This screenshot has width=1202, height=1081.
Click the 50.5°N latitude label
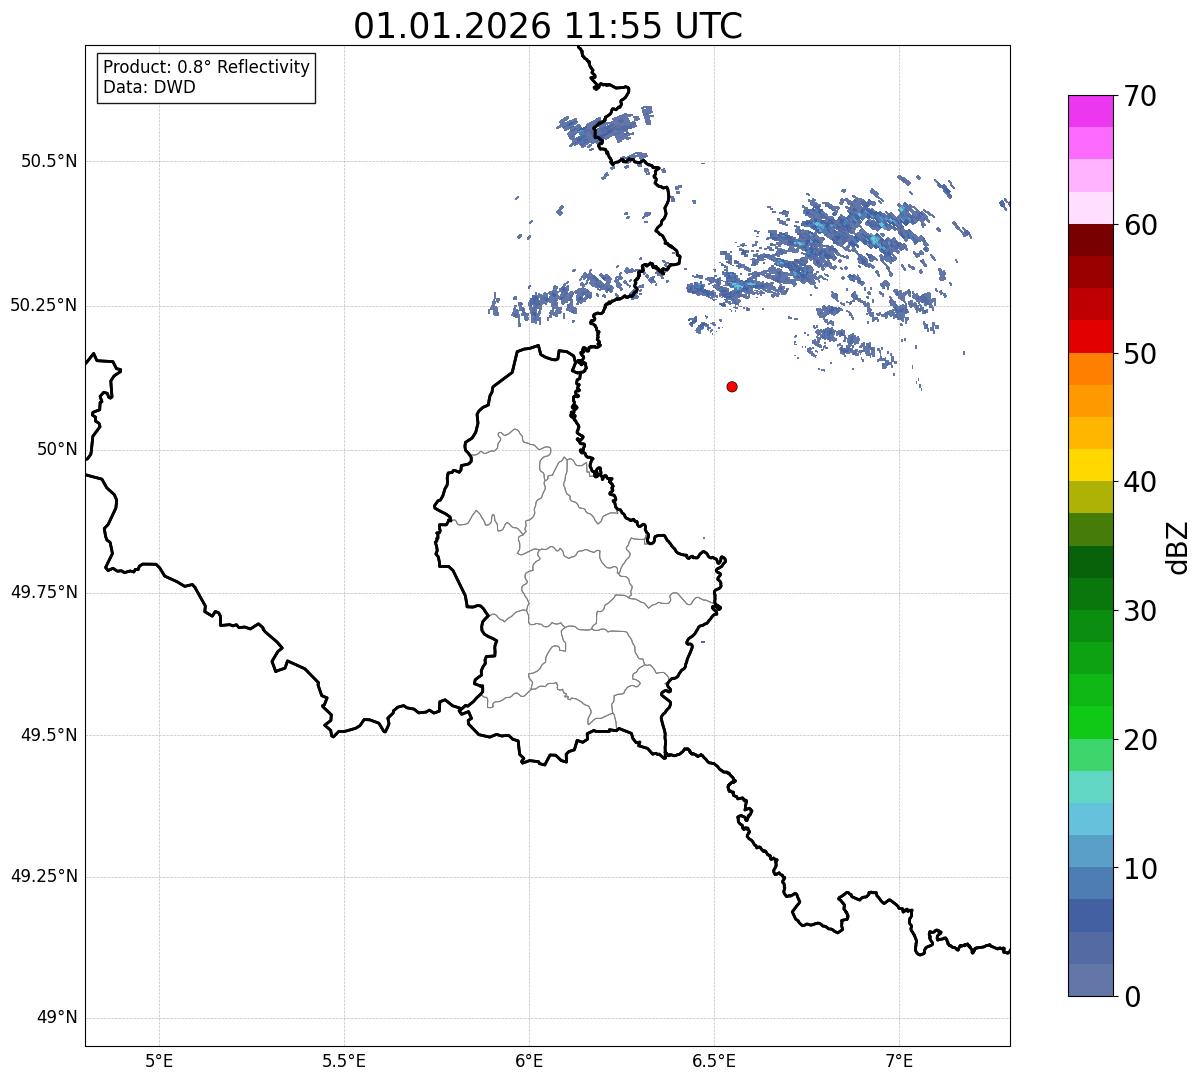pos(50,161)
